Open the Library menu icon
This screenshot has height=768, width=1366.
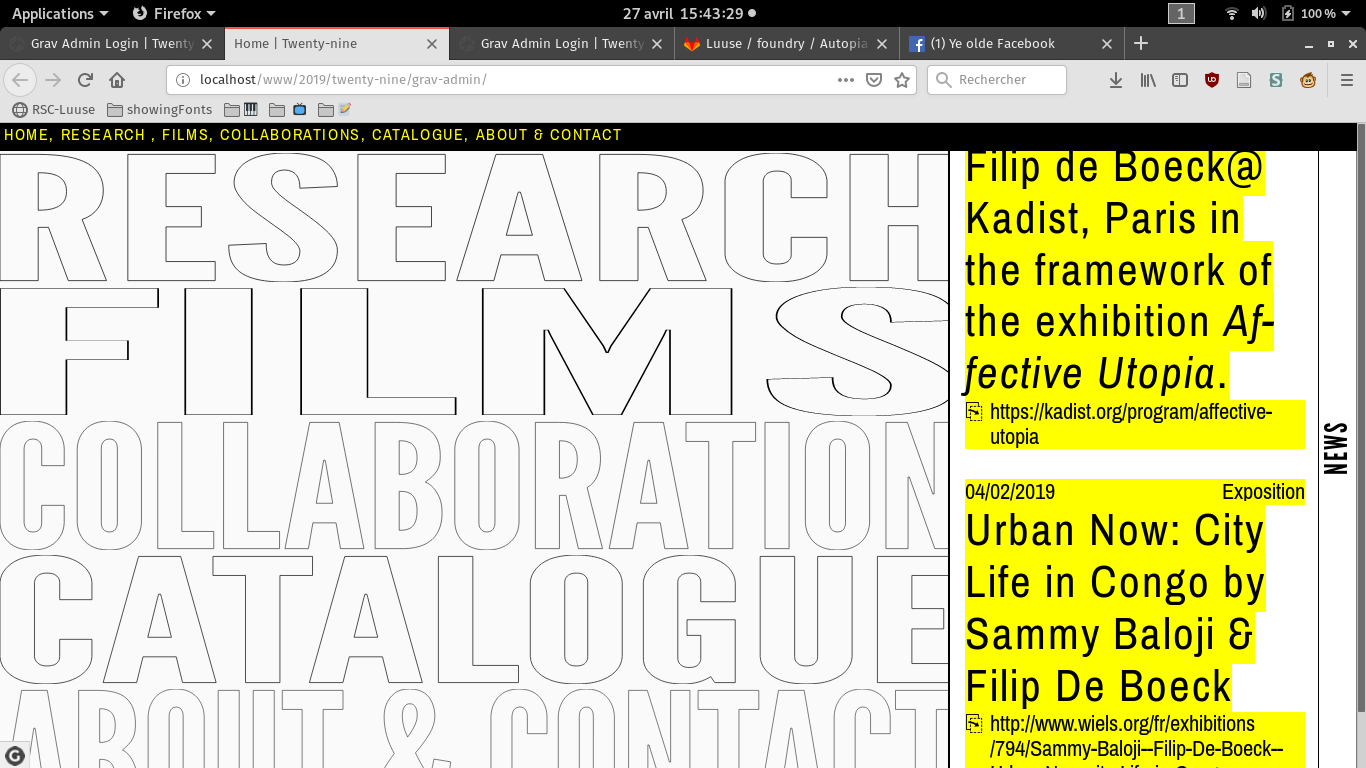tap(1148, 80)
